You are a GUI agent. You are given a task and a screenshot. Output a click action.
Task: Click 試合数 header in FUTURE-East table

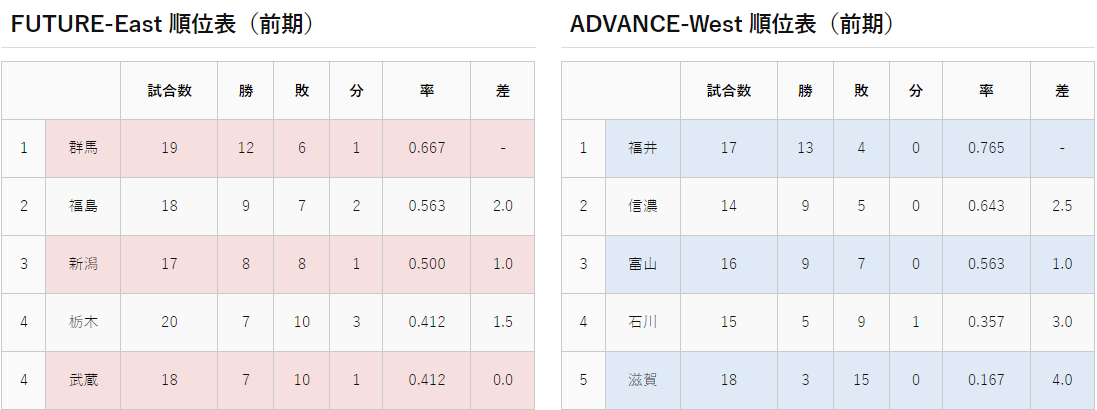[x=169, y=91]
